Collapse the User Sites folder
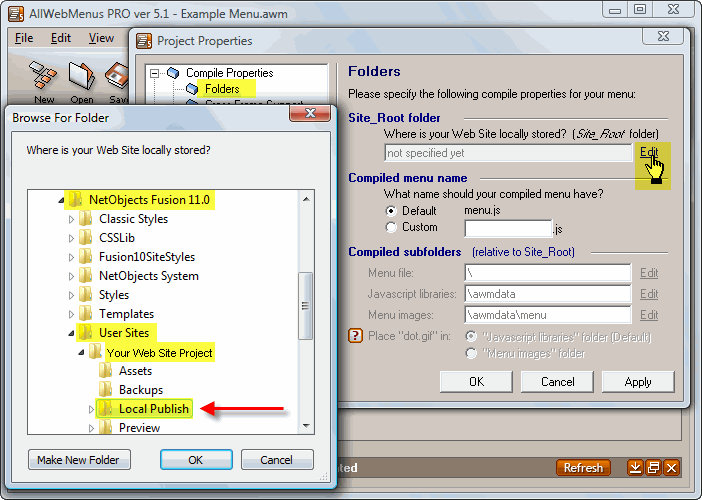702x500 pixels. (x=71, y=333)
